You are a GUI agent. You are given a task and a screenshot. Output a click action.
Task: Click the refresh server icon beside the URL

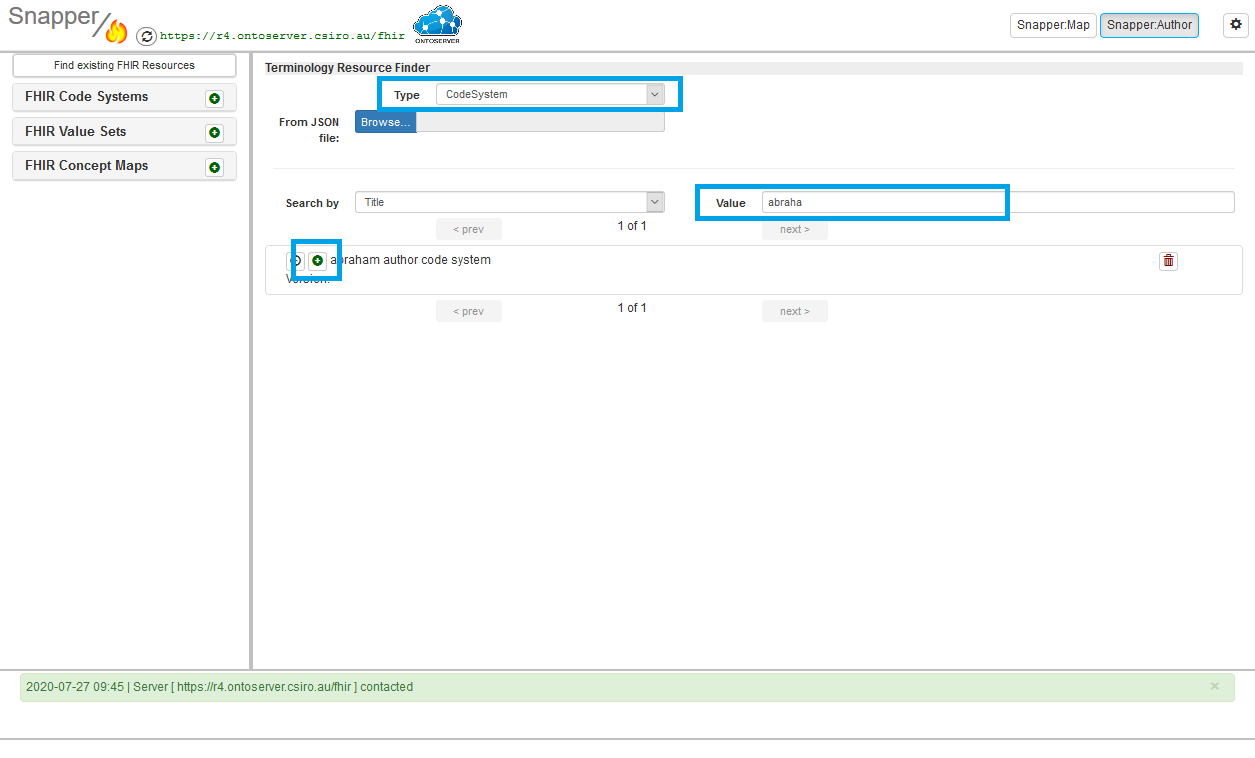tap(146, 36)
